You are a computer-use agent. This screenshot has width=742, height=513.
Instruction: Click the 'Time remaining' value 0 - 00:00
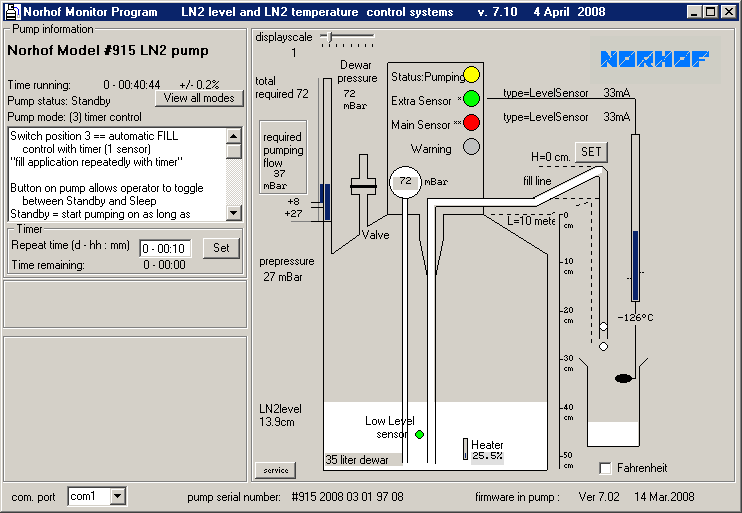point(164,265)
